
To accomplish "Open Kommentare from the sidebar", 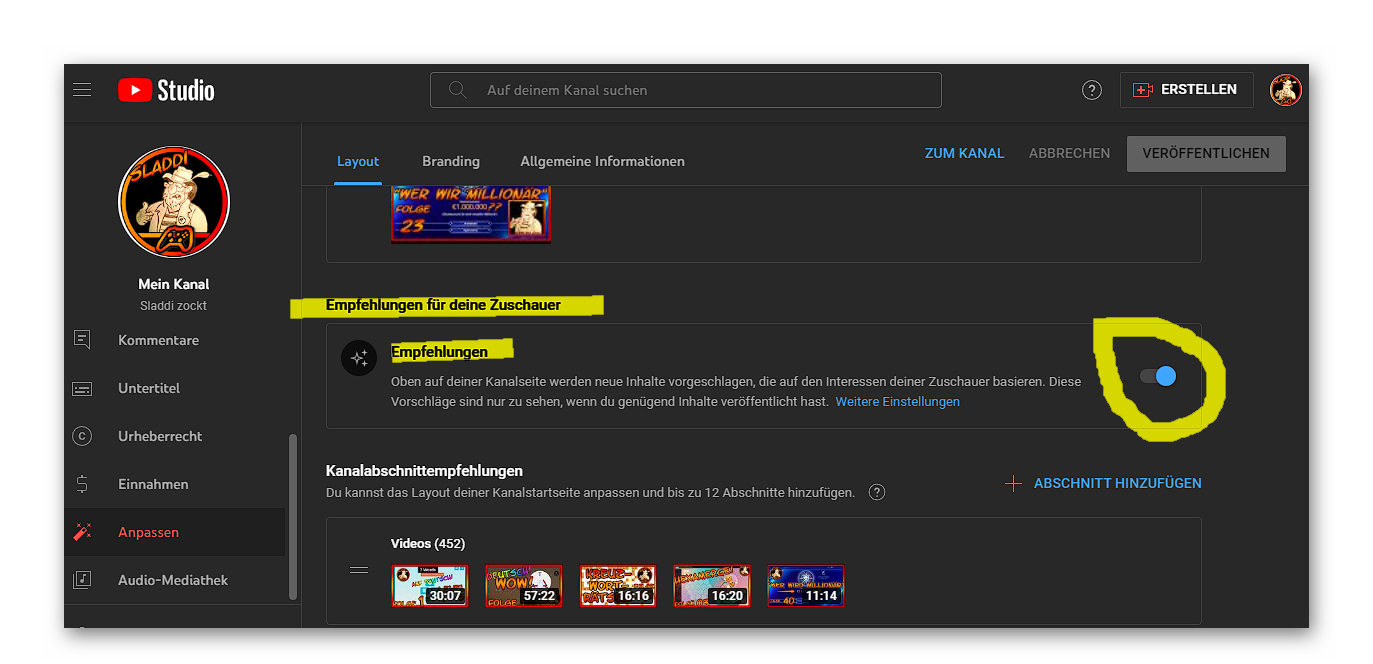I will pyautogui.click(x=158, y=340).
